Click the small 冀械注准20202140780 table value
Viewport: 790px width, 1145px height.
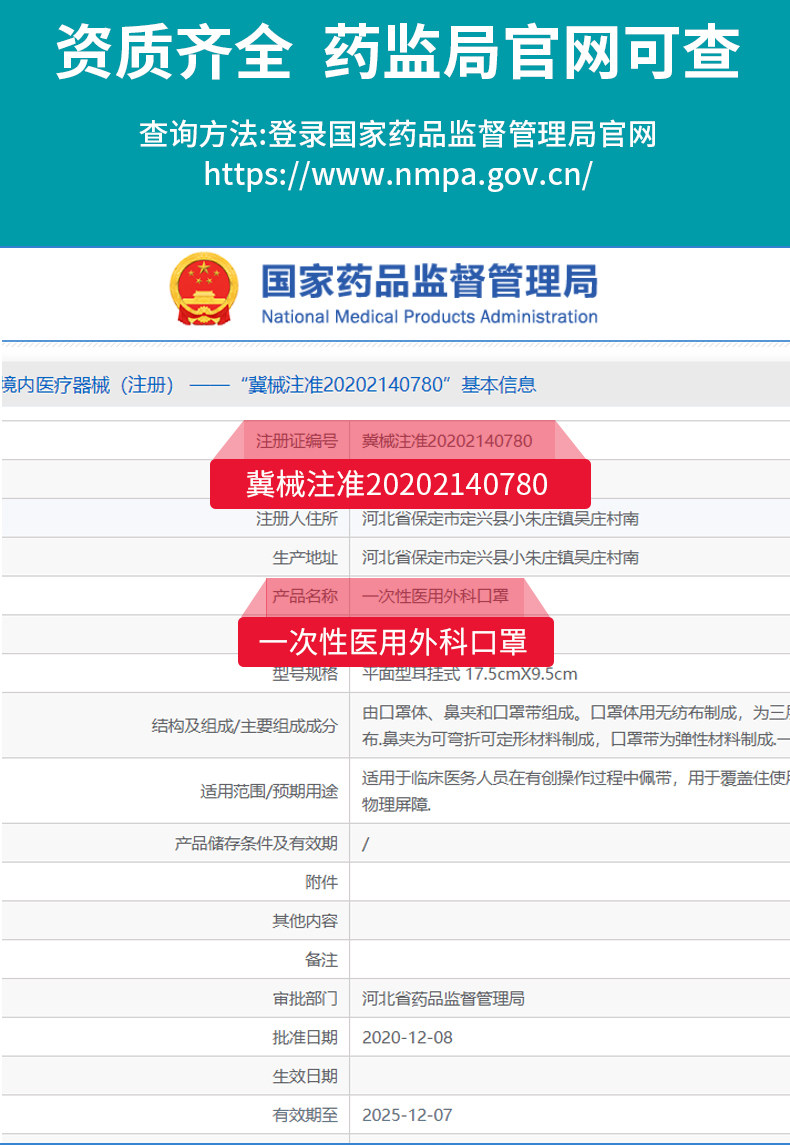[447, 441]
